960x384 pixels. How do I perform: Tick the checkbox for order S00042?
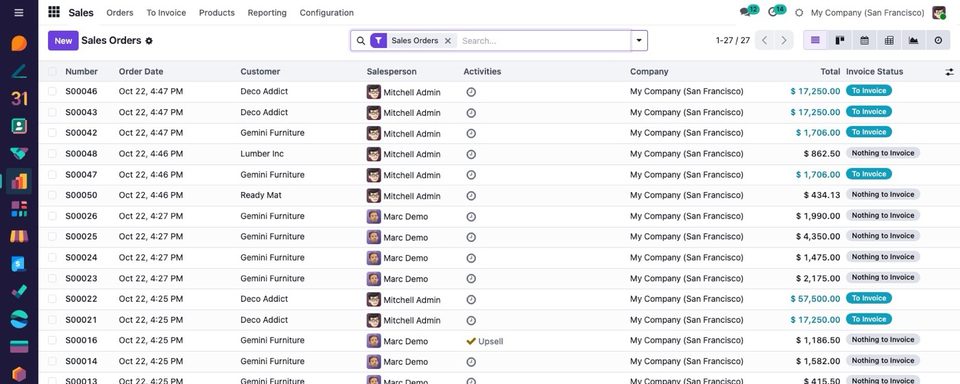(x=52, y=133)
